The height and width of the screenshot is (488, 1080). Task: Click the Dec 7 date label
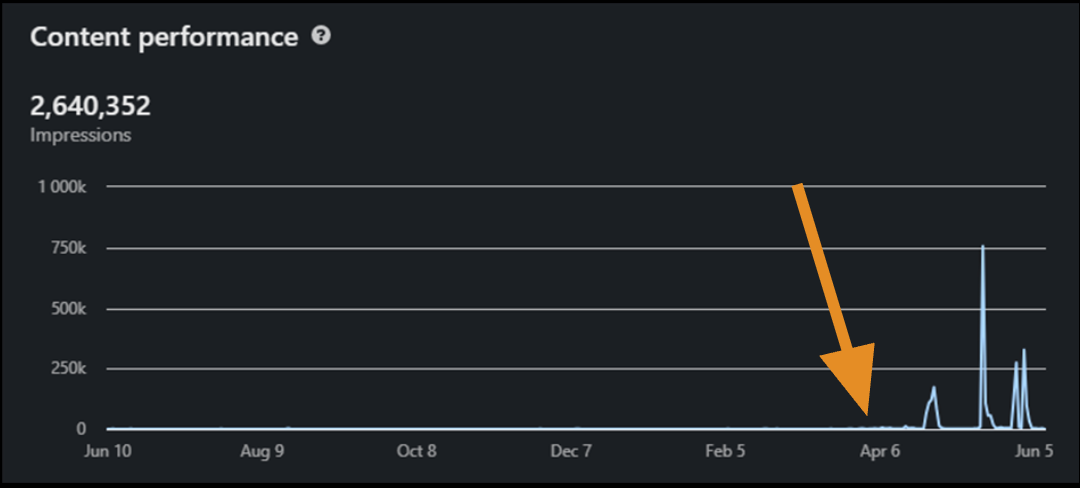tap(570, 451)
